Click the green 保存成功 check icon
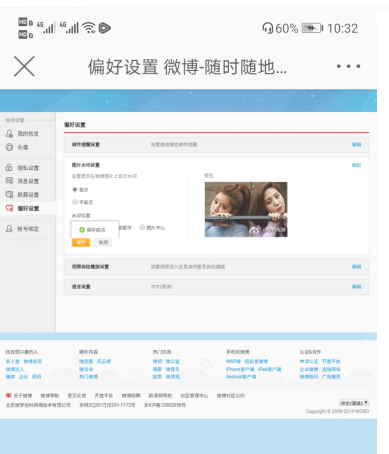Viewport: 389px width, 454px height. pos(82,230)
